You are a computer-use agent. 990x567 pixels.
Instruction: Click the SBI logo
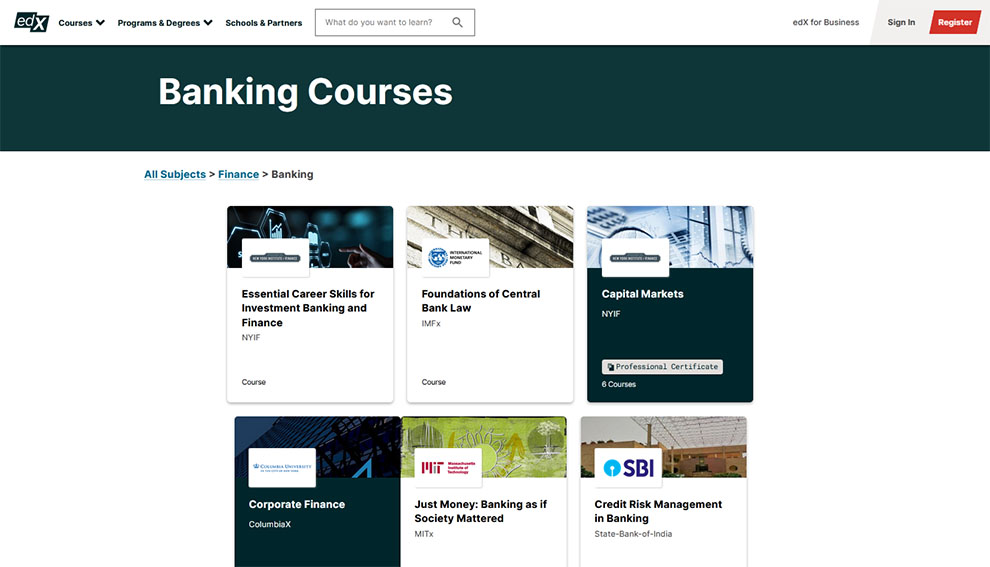(628, 467)
